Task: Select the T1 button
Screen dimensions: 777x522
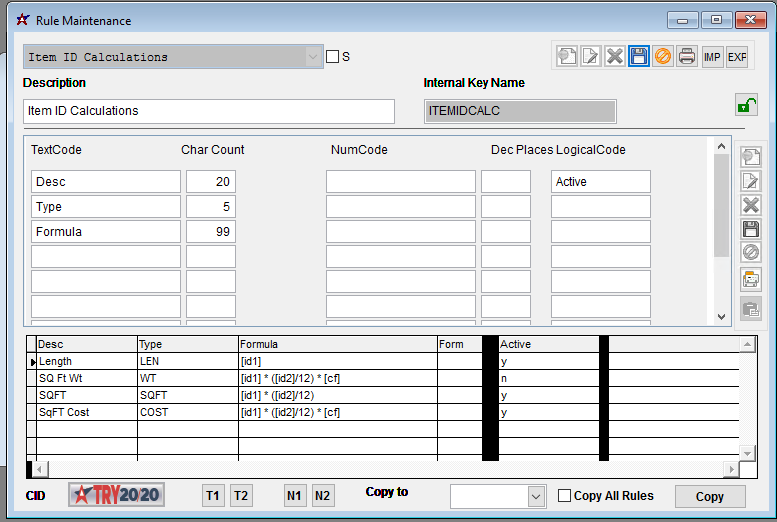Action: click(x=213, y=495)
